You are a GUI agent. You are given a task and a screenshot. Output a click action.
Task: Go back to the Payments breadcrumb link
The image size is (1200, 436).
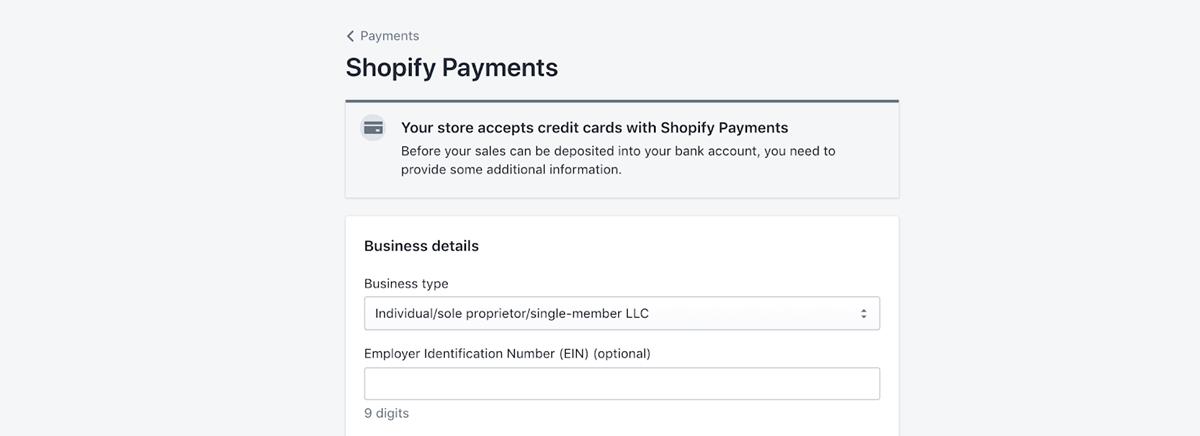(x=383, y=36)
